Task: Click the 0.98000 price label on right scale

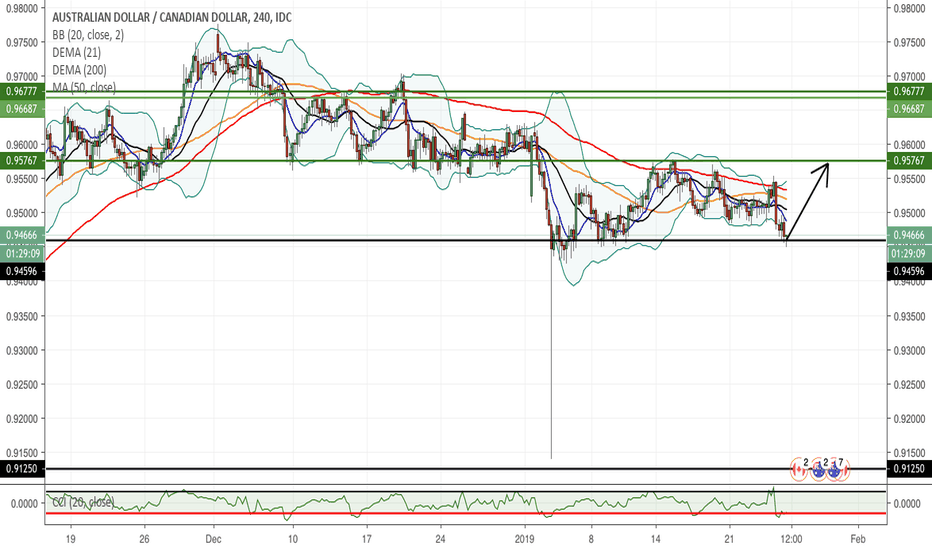Action: [909, 8]
